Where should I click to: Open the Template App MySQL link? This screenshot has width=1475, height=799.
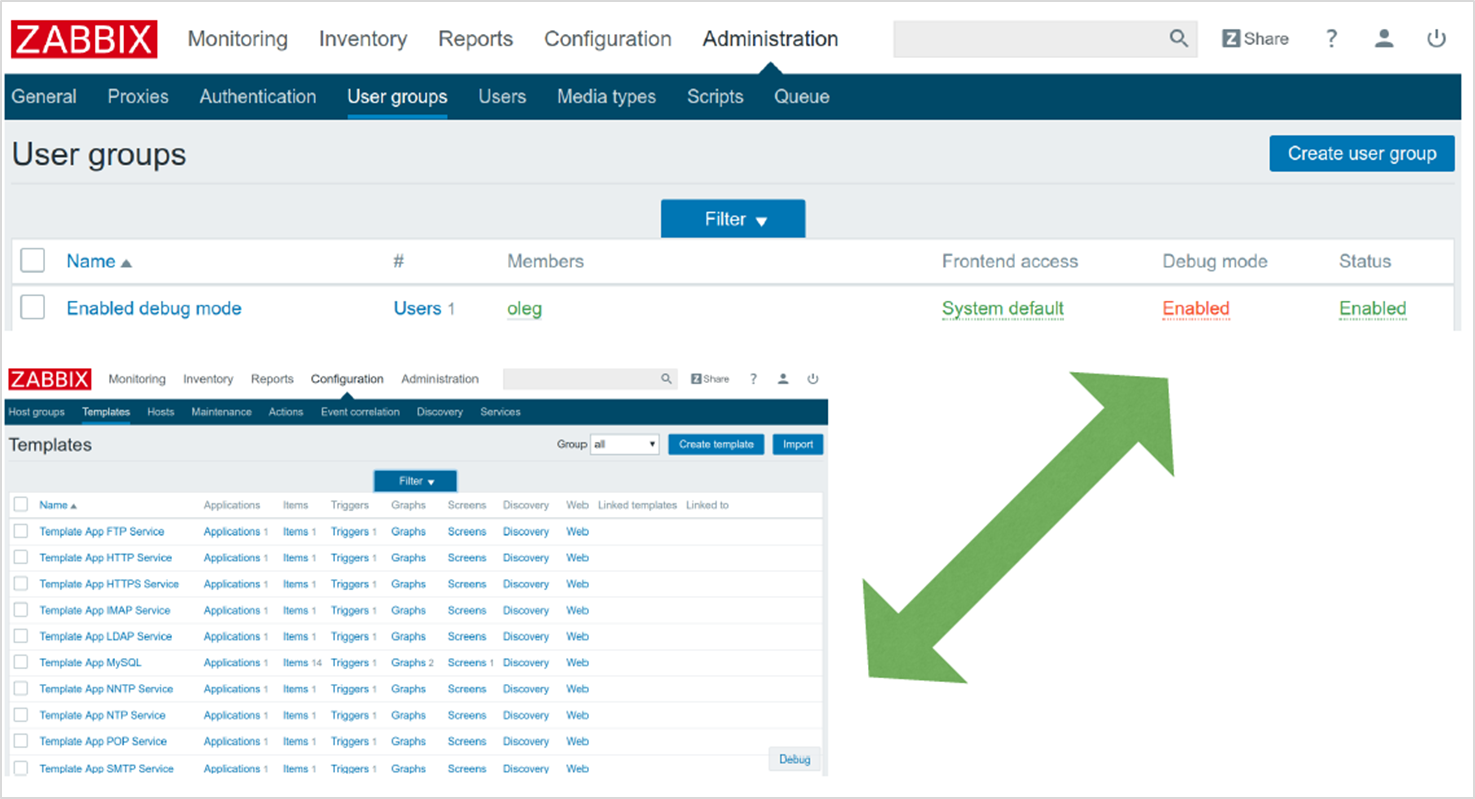click(90, 662)
